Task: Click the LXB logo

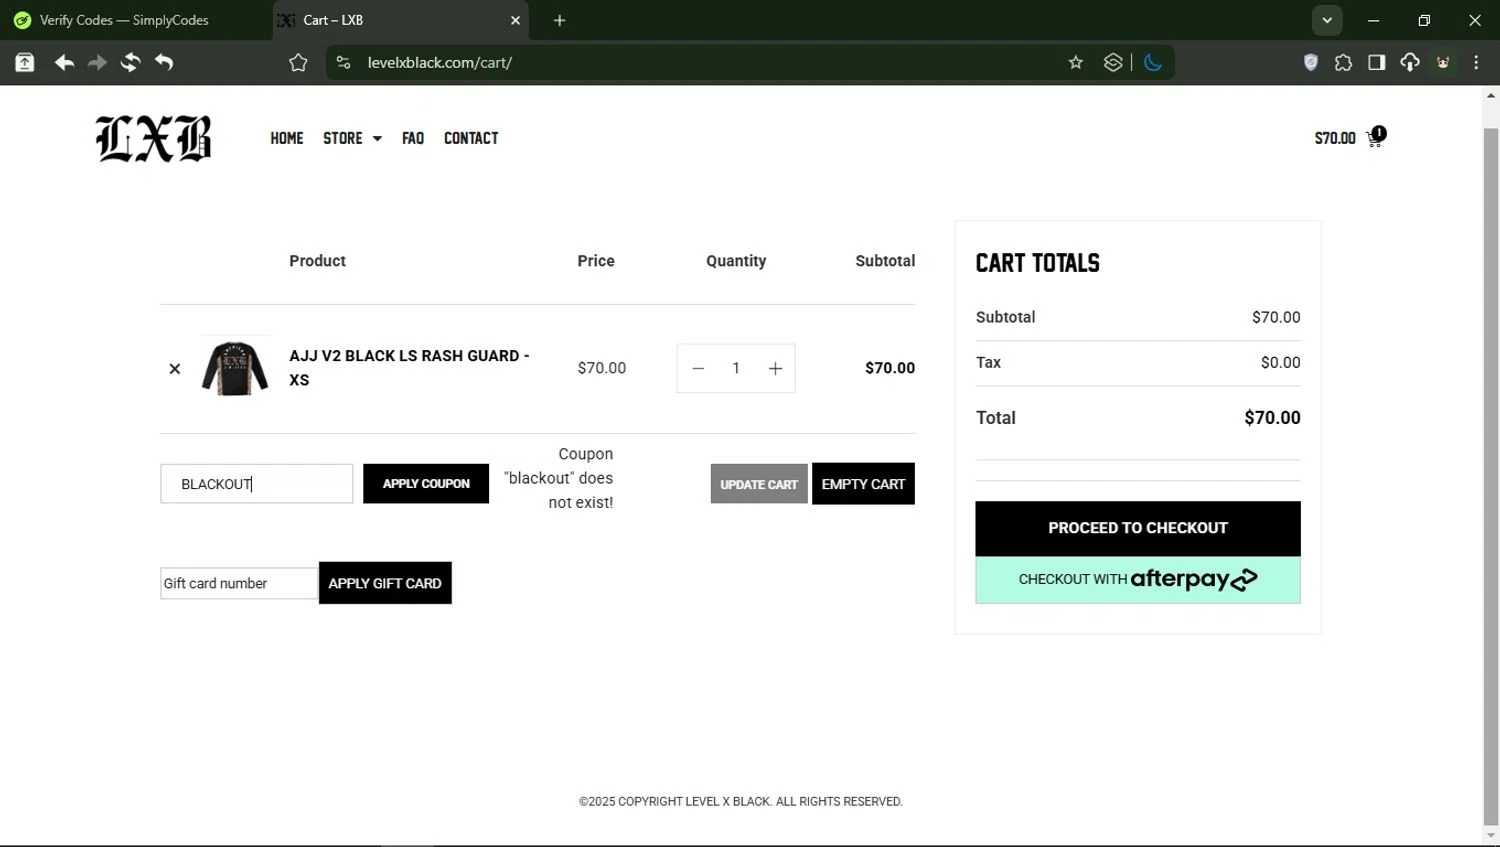Action: (x=153, y=138)
